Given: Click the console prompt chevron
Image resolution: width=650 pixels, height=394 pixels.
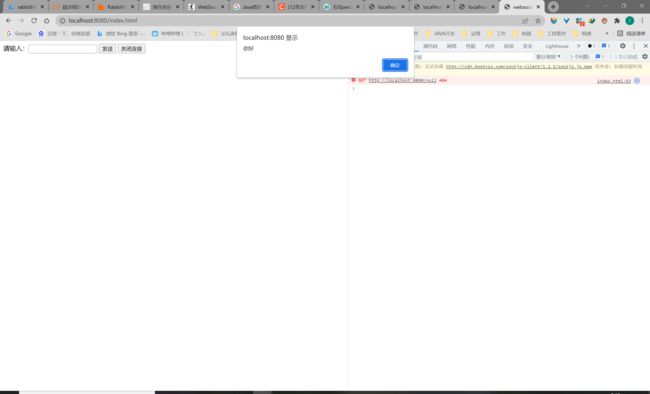Looking at the screenshot, I should click(354, 88).
